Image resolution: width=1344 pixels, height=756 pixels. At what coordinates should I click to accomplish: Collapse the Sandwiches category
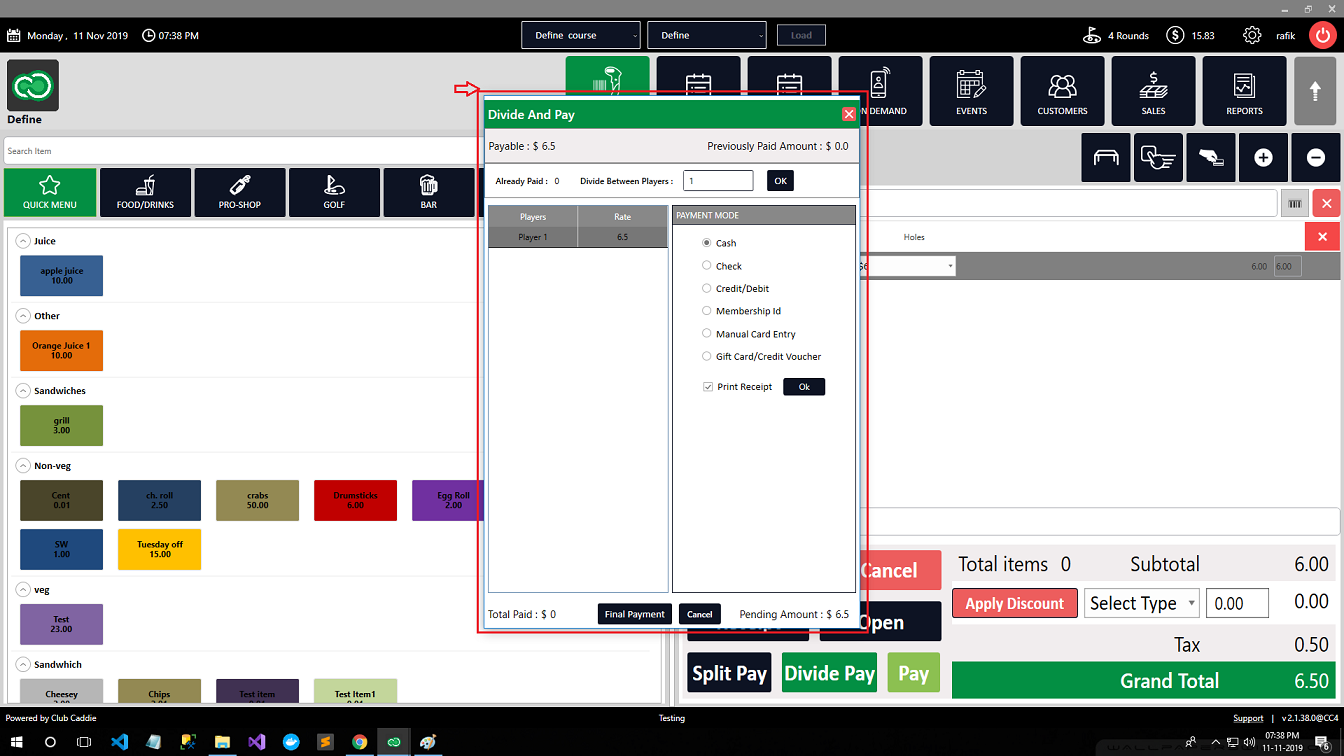(x=23, y=391)
